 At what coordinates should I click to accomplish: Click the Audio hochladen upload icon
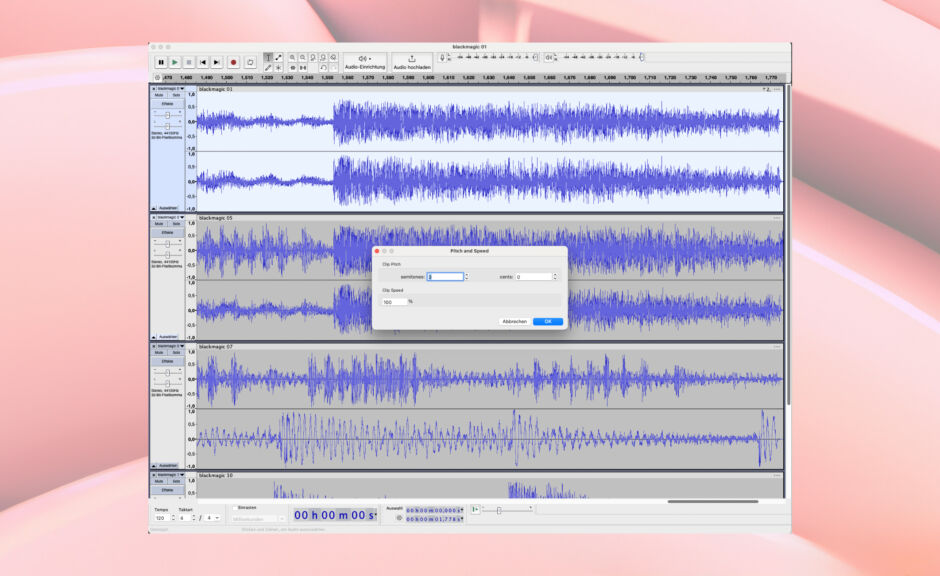pyautogui.click(x=412, y=58)
